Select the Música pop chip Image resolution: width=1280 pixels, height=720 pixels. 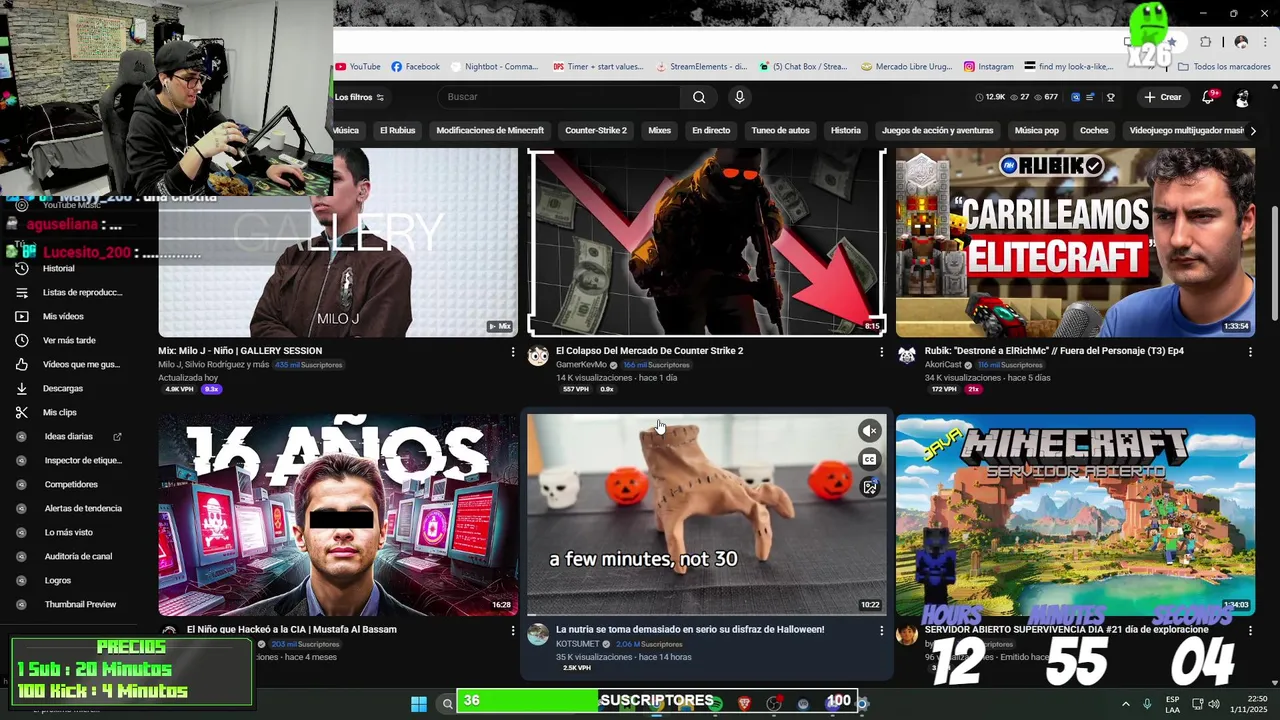click(x=1036, y=130)
